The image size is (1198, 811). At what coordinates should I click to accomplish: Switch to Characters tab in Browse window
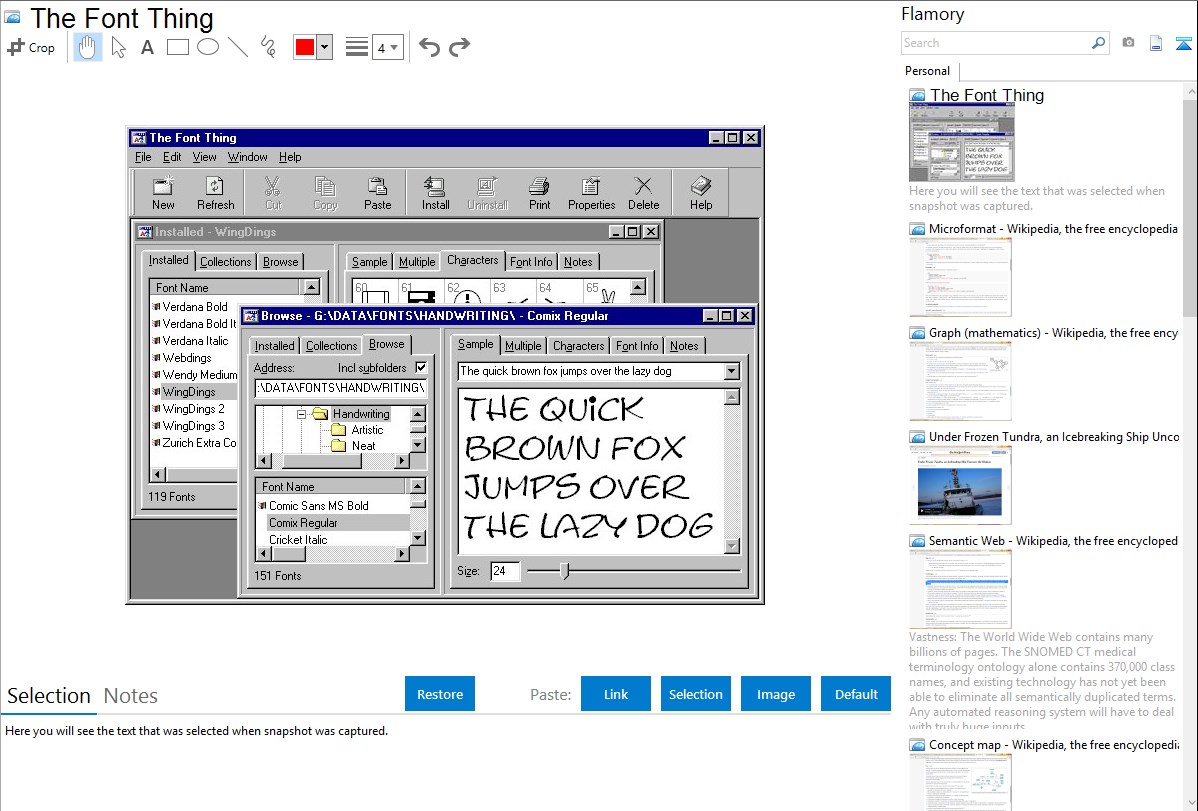[x=578, y=345]
